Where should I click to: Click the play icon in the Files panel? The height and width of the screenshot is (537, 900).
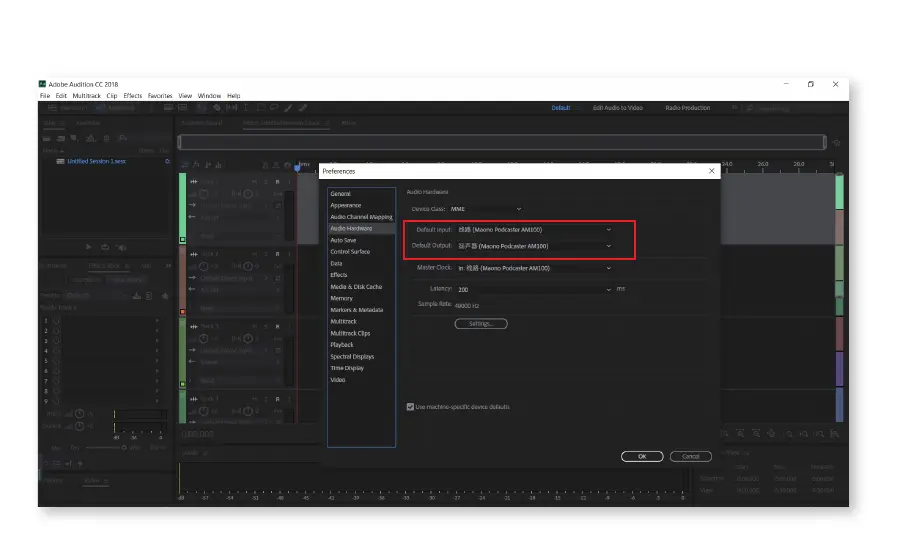point(89,246)
